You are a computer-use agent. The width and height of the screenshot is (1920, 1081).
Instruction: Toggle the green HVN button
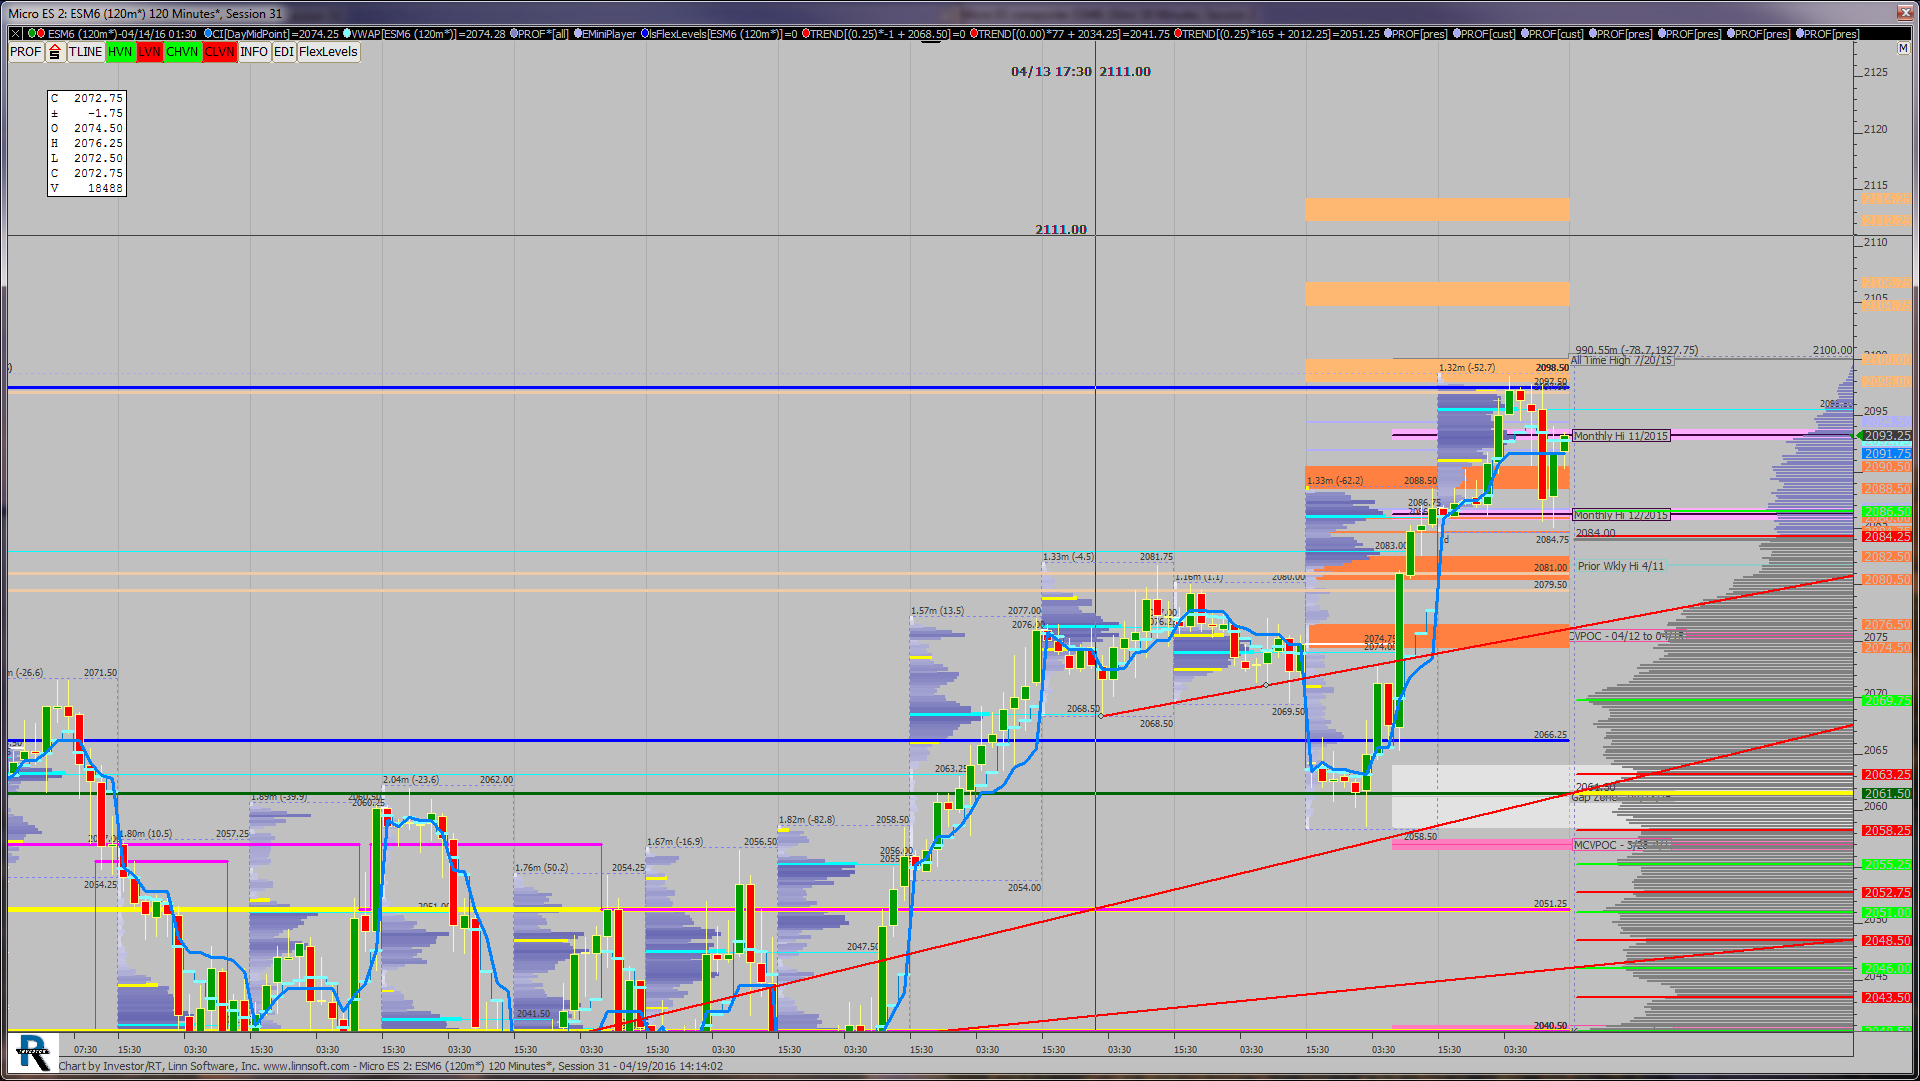point(121,52)
